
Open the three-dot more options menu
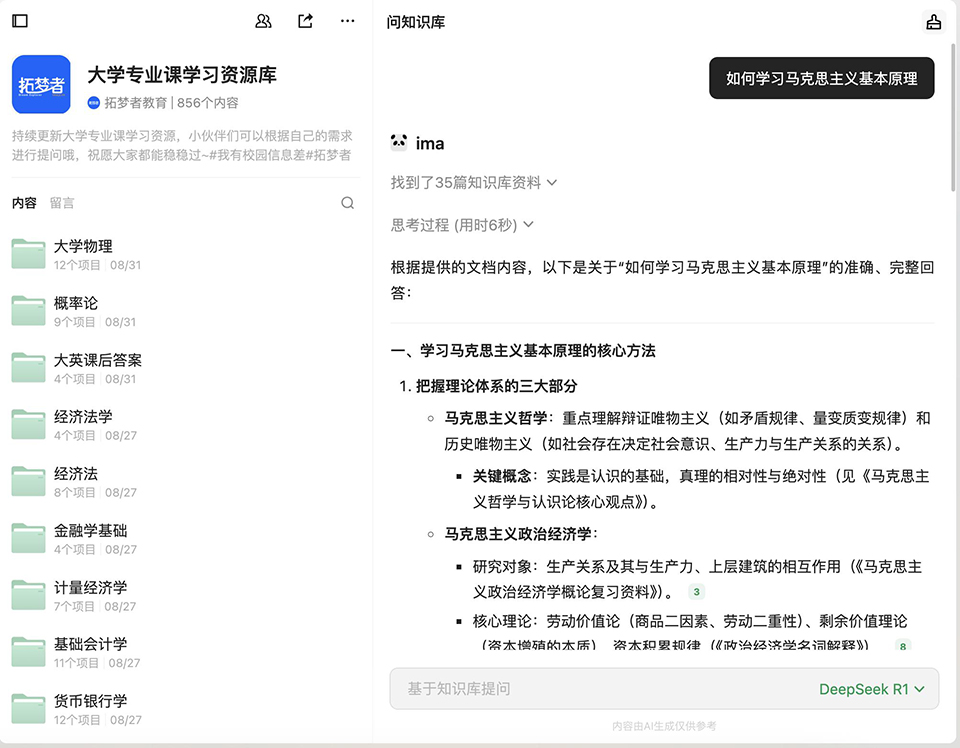pyautogui.click(x=347, y=21)
